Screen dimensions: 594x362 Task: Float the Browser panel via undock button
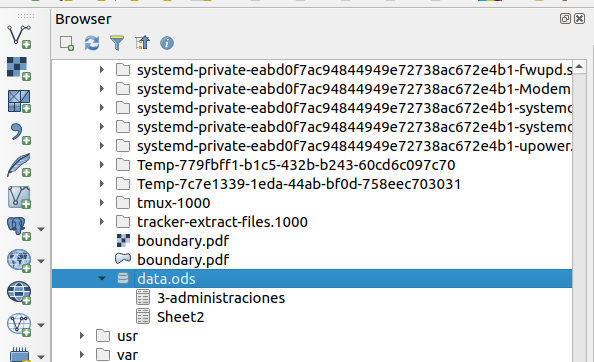click(565, 19)
